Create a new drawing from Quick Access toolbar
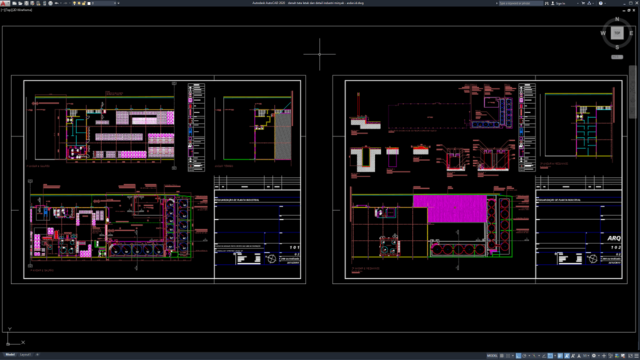This screenshot has height=360, width=640. [x=15, y=3]
